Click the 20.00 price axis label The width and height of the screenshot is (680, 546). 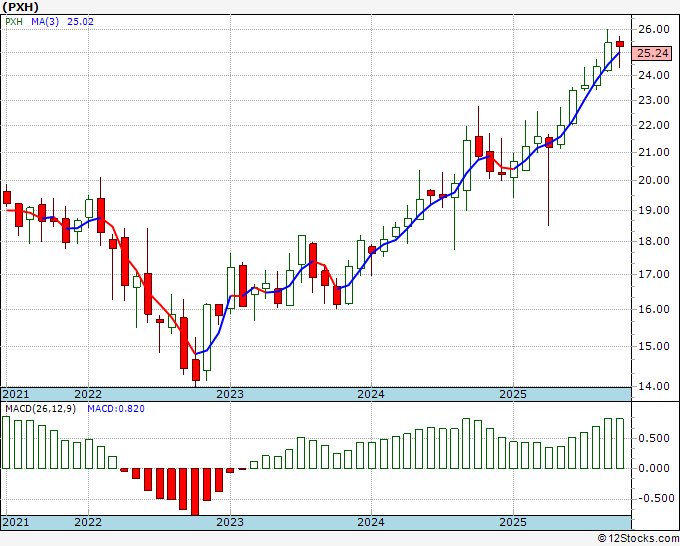(x=654, y=180)
